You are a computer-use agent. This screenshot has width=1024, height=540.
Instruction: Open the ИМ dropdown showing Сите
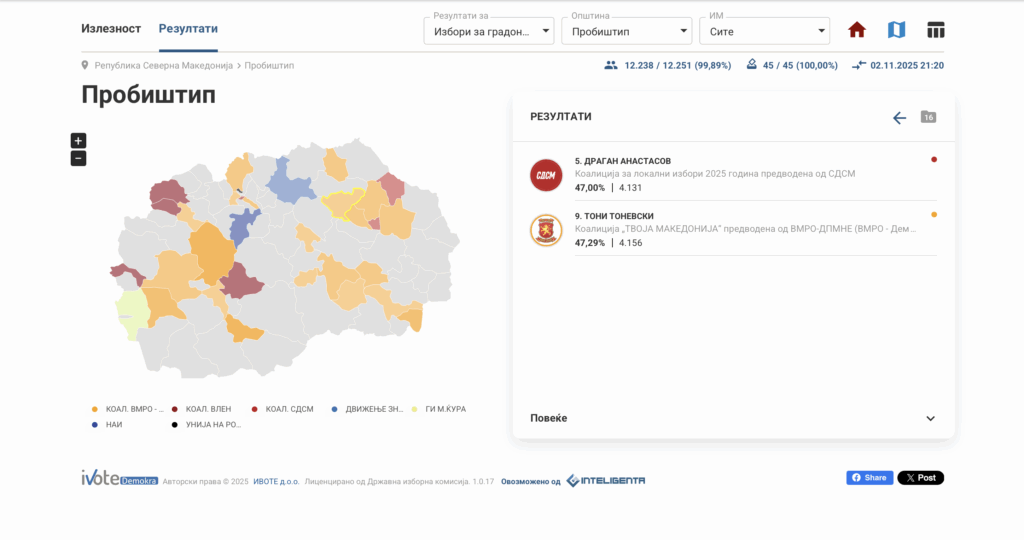(763, 32)
